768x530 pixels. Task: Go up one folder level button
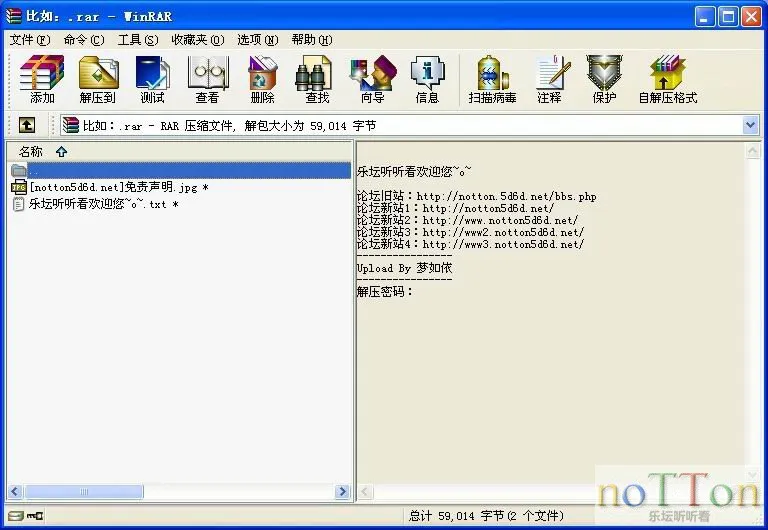coord(27,125)
